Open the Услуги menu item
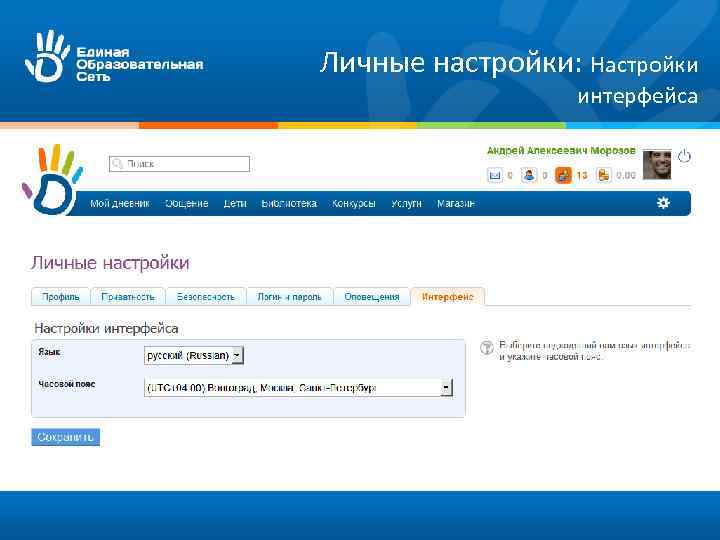 click(406, 203)
